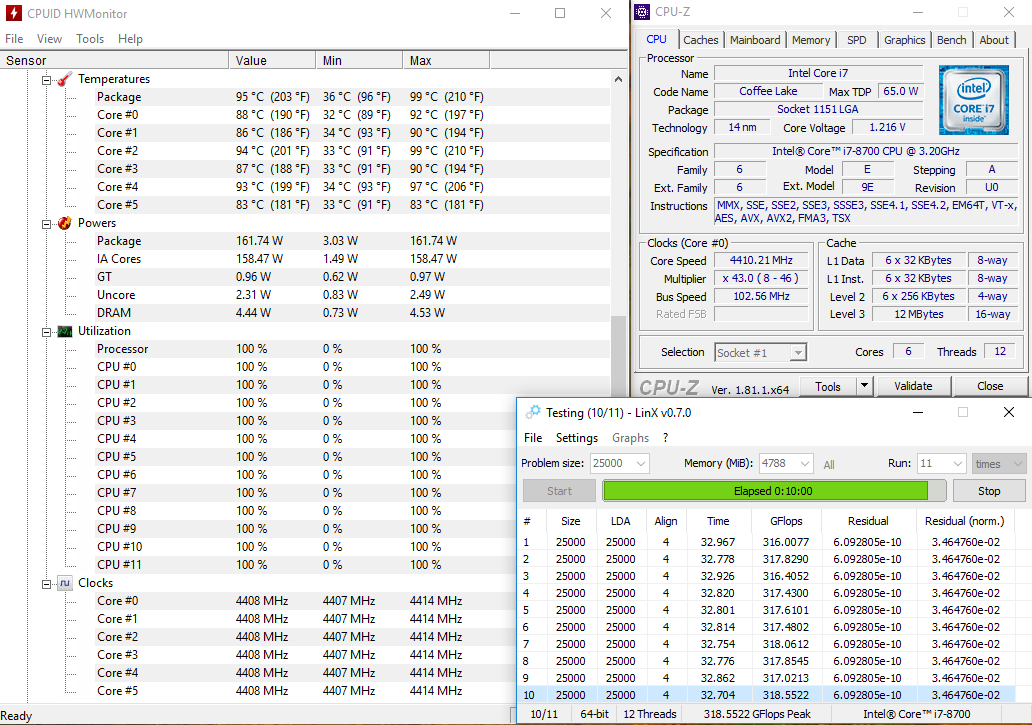Select result row 1 in LinX table
This screenshot has height=725, width=1032.
pyautogui.click(x=767, y=542)
